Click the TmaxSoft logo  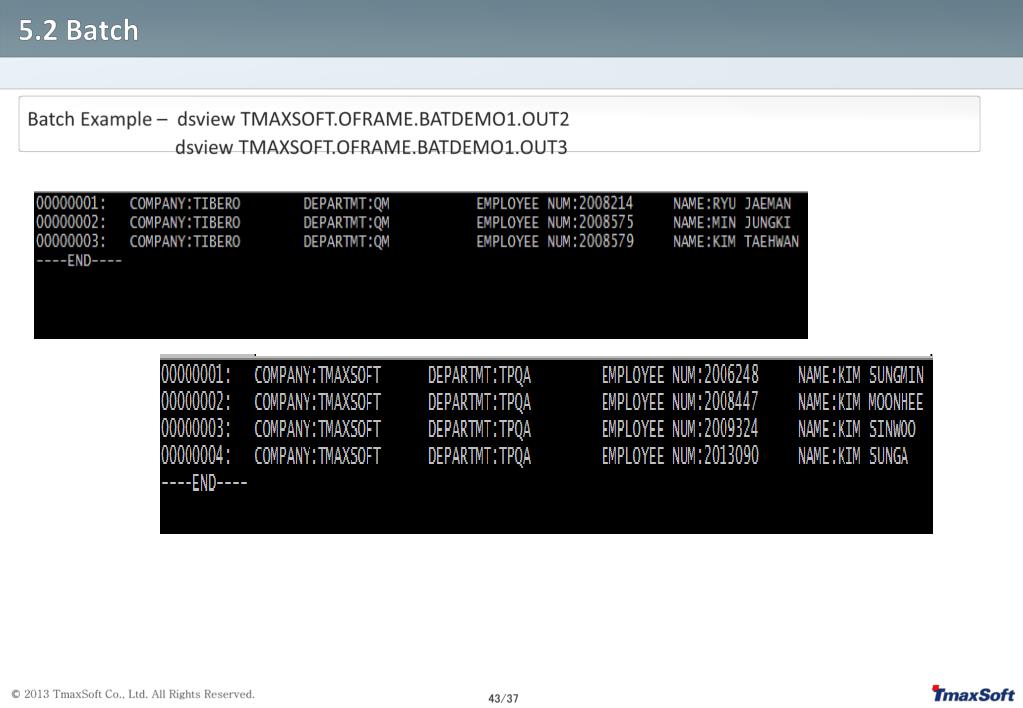(973, 694)
